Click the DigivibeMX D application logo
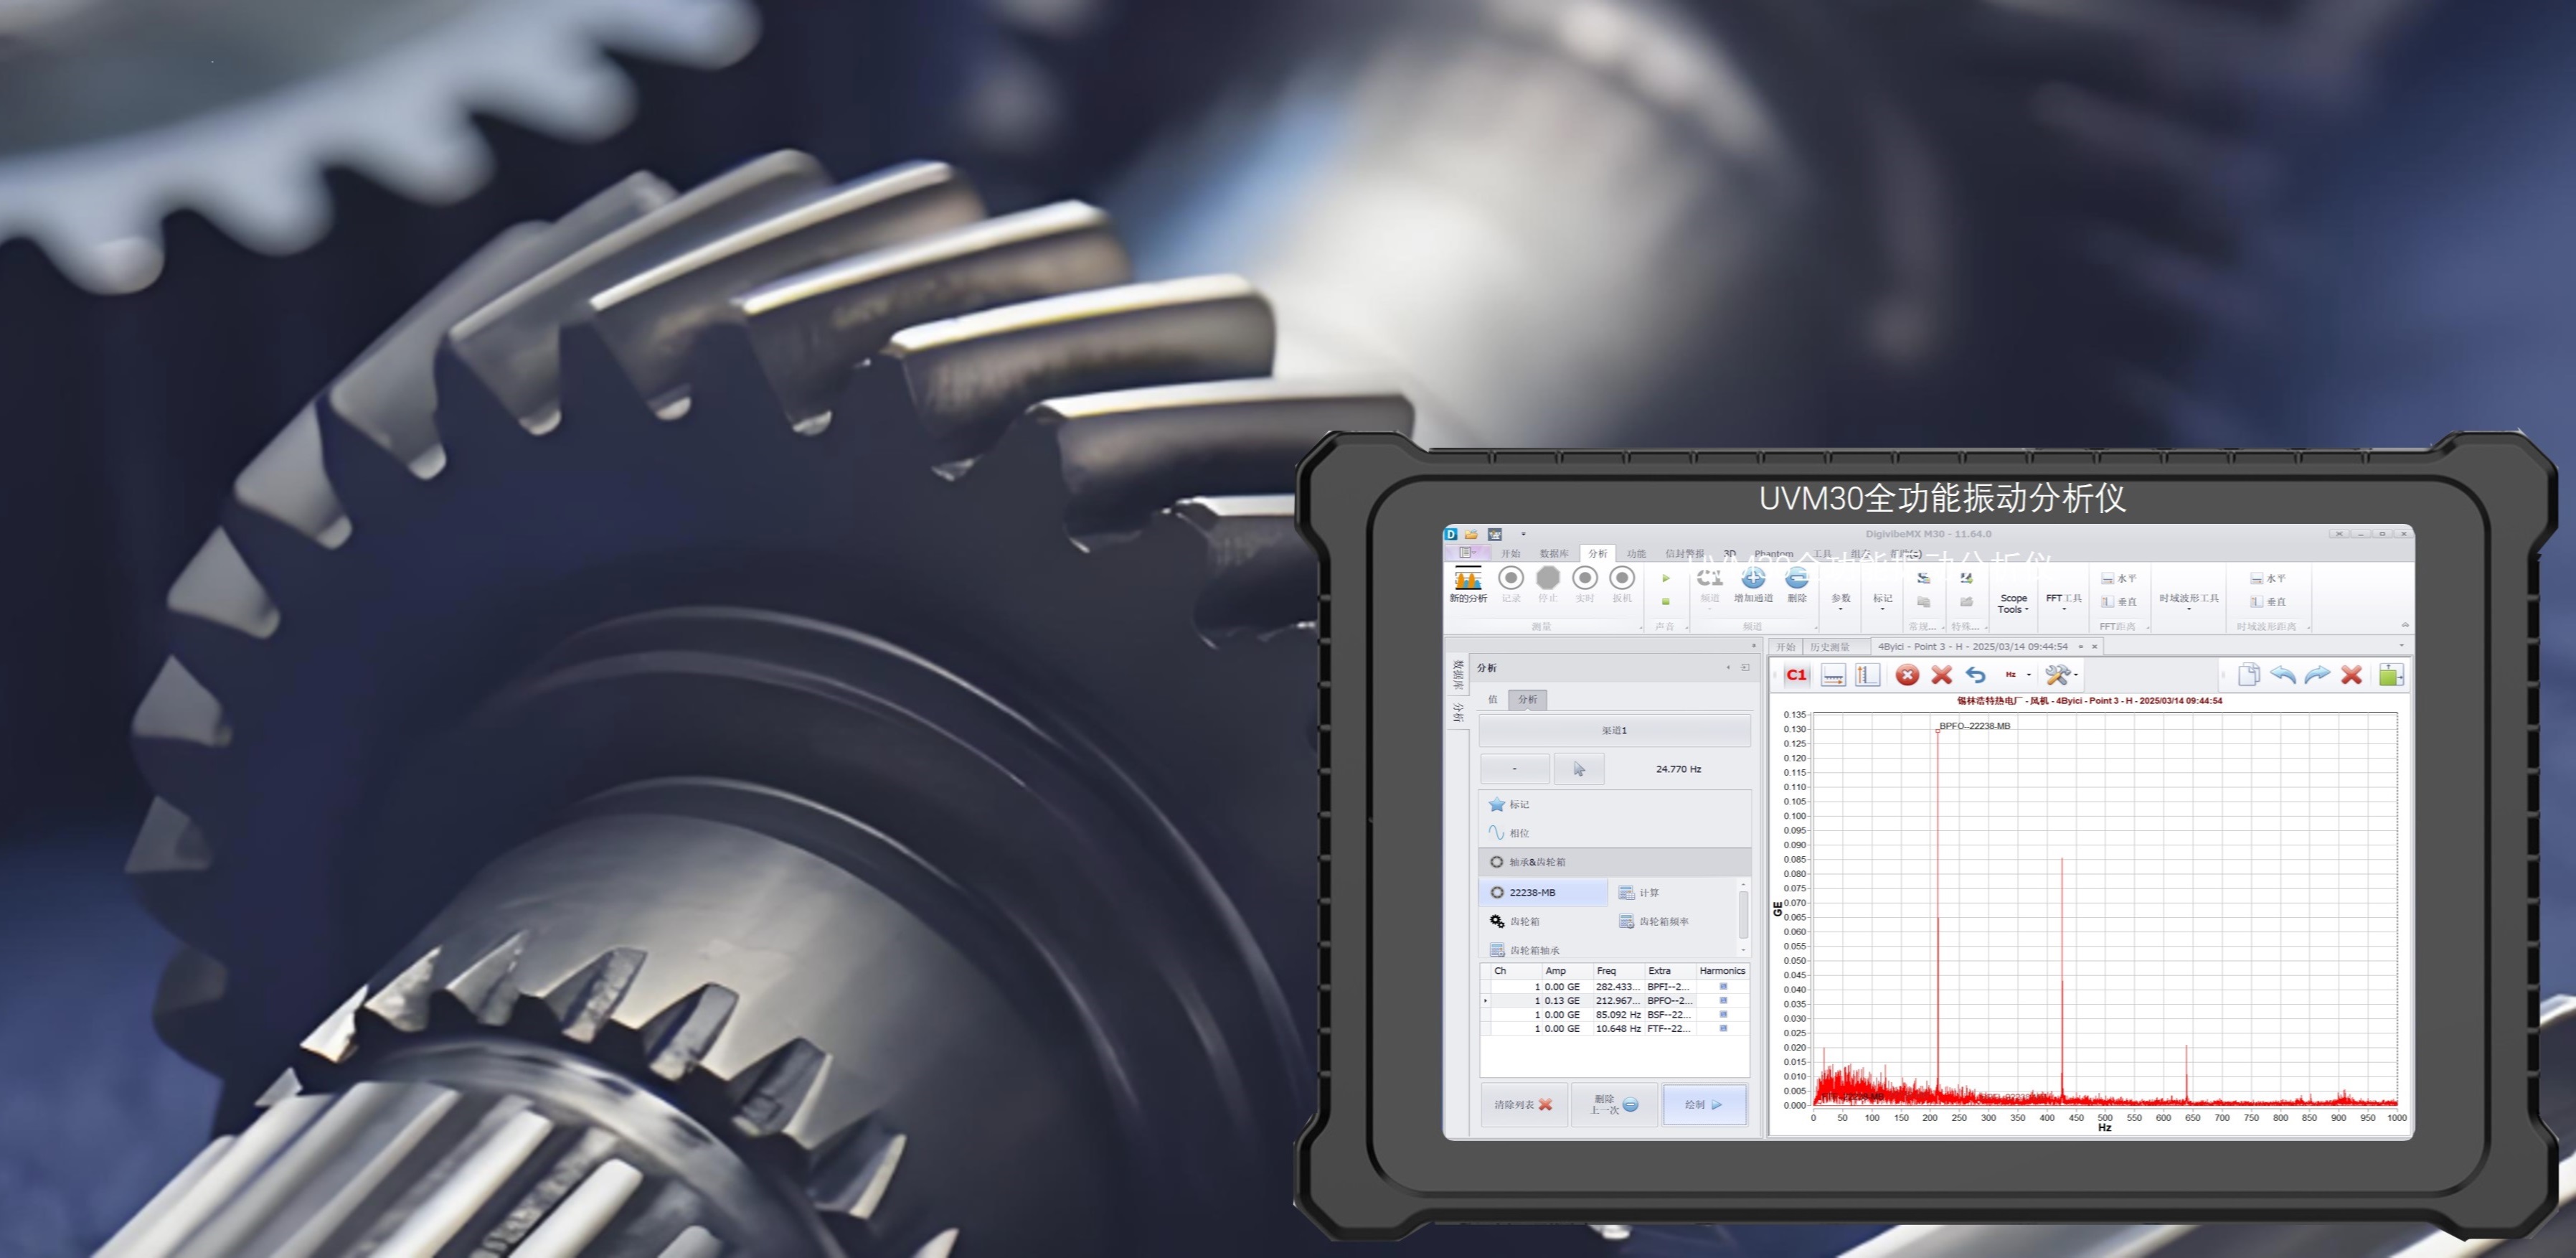 1451,534
